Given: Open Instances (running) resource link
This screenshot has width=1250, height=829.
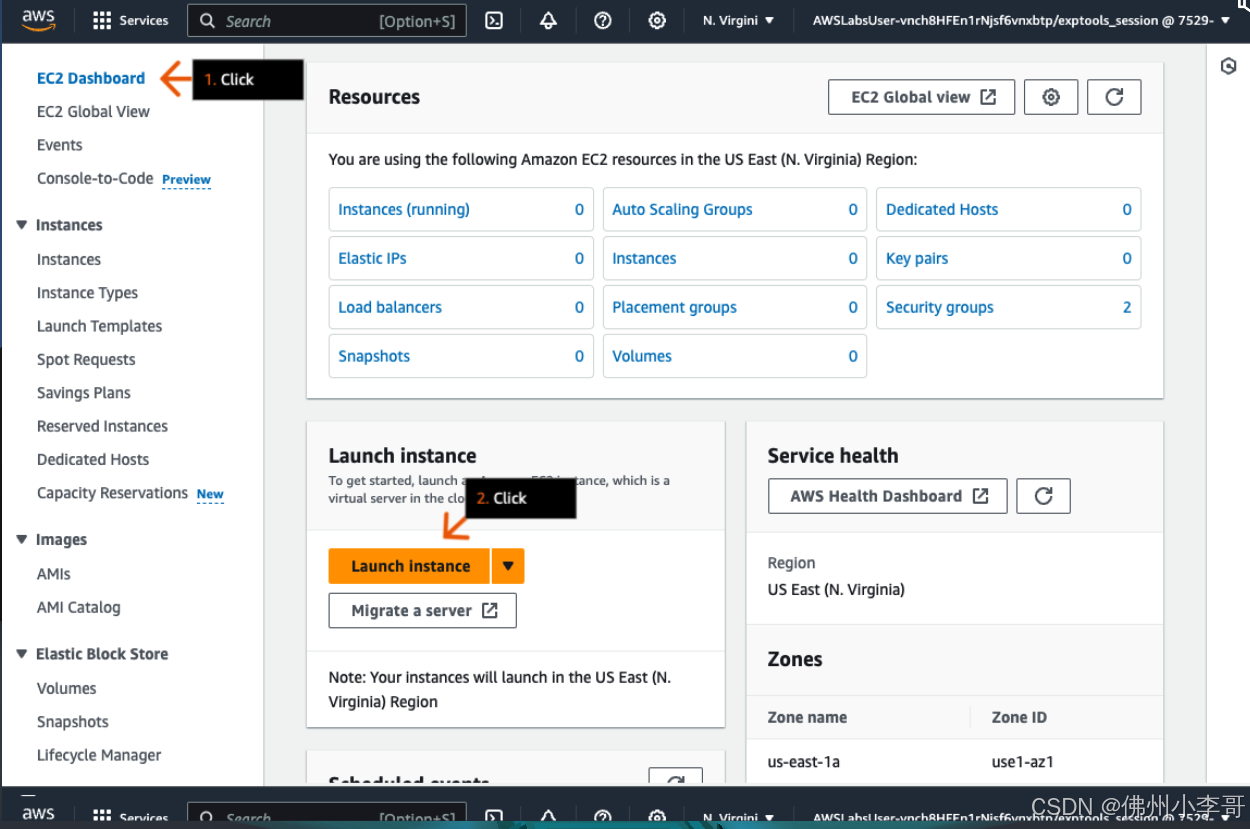Looking at the screenshot, I should (404, 210).
